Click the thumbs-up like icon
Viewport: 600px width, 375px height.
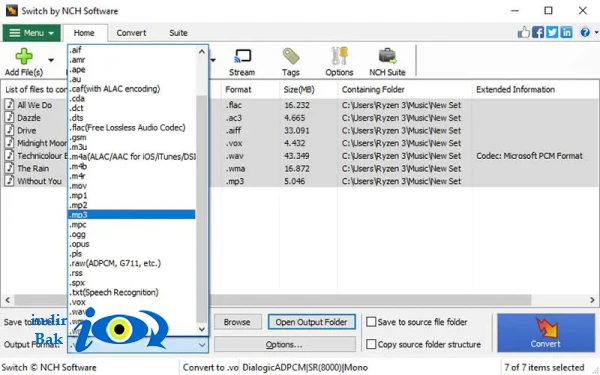click(x=523, y=32)
